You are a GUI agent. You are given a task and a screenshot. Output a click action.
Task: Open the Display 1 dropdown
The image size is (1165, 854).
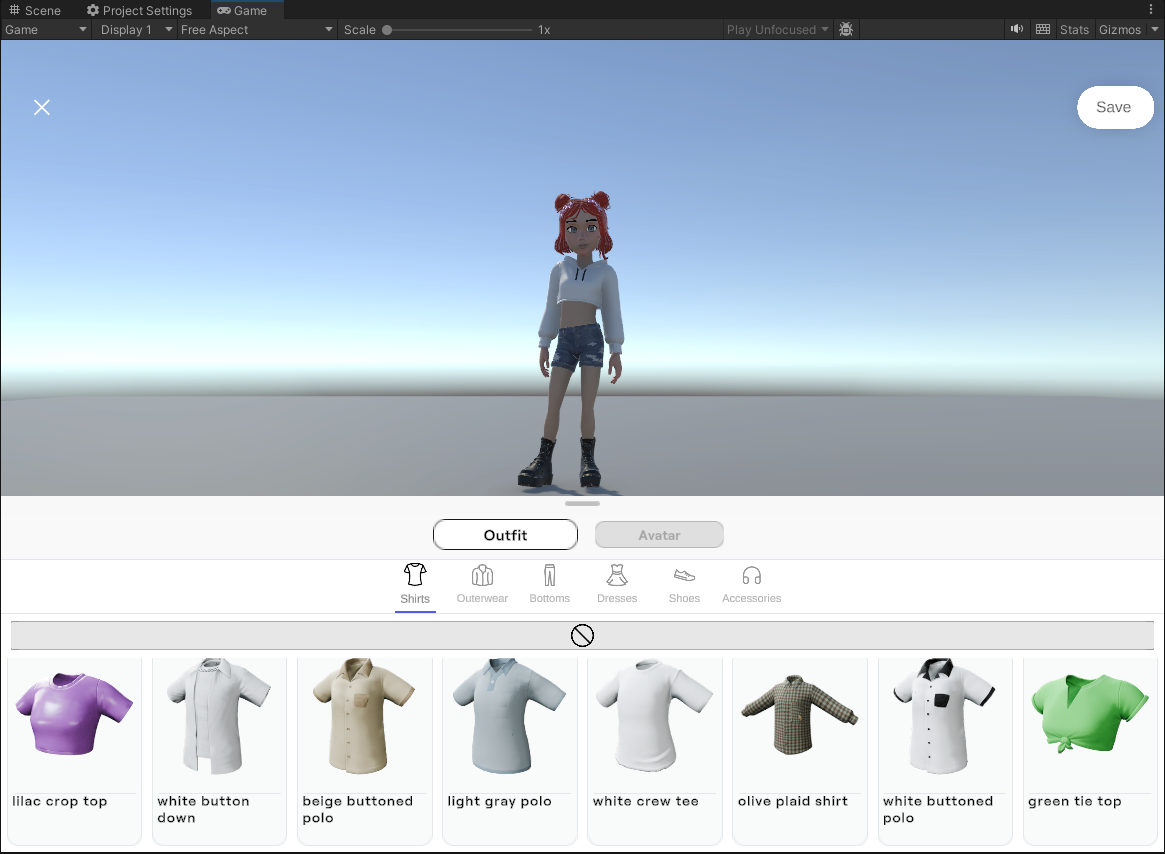(x=135, y=29)
